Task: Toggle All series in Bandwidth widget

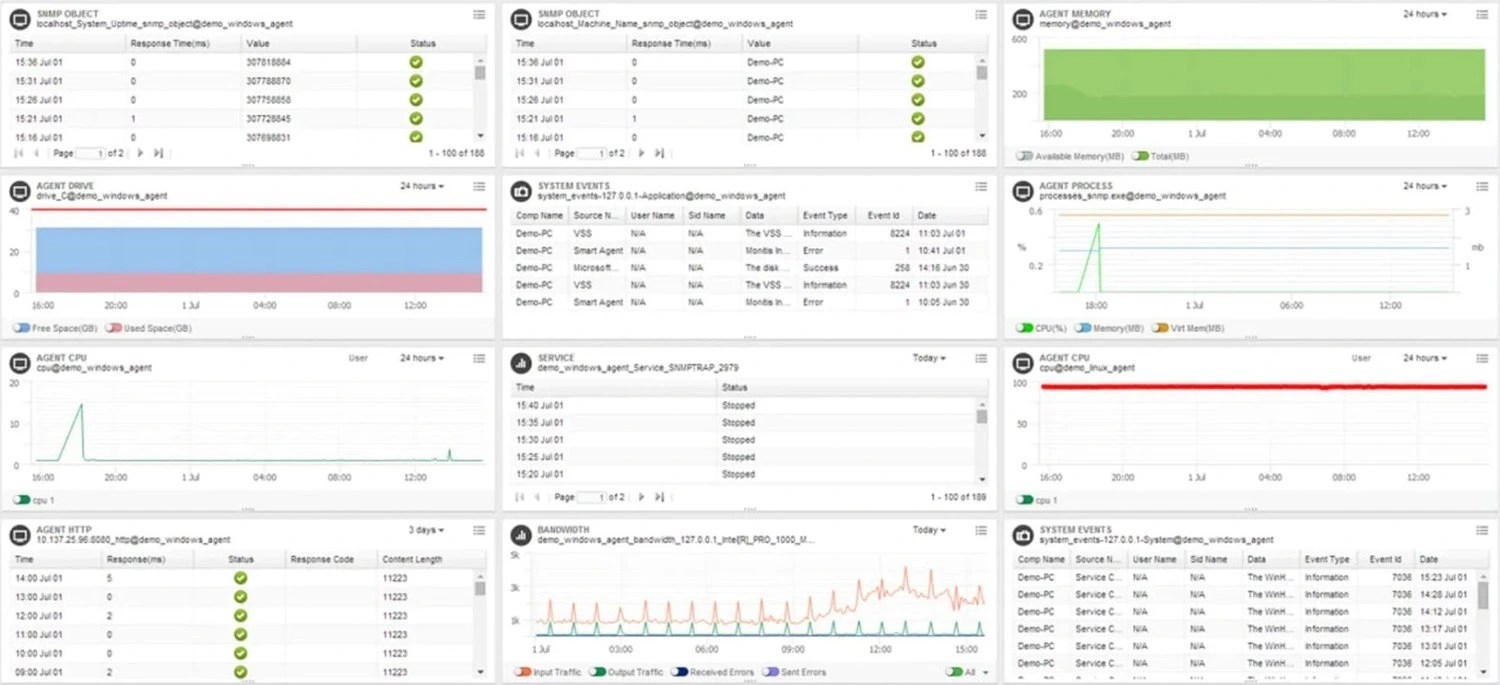Action: pos(953,672)
